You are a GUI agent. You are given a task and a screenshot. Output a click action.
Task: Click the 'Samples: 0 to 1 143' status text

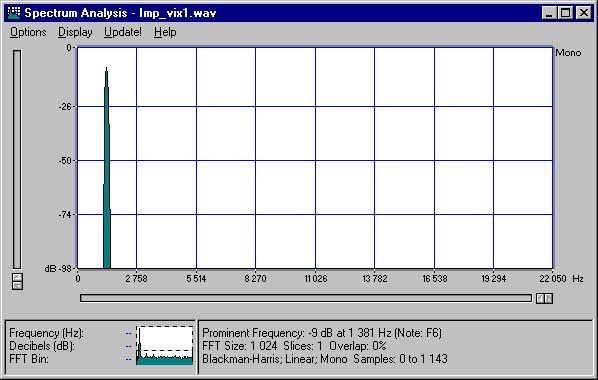(x=400, y=359)
